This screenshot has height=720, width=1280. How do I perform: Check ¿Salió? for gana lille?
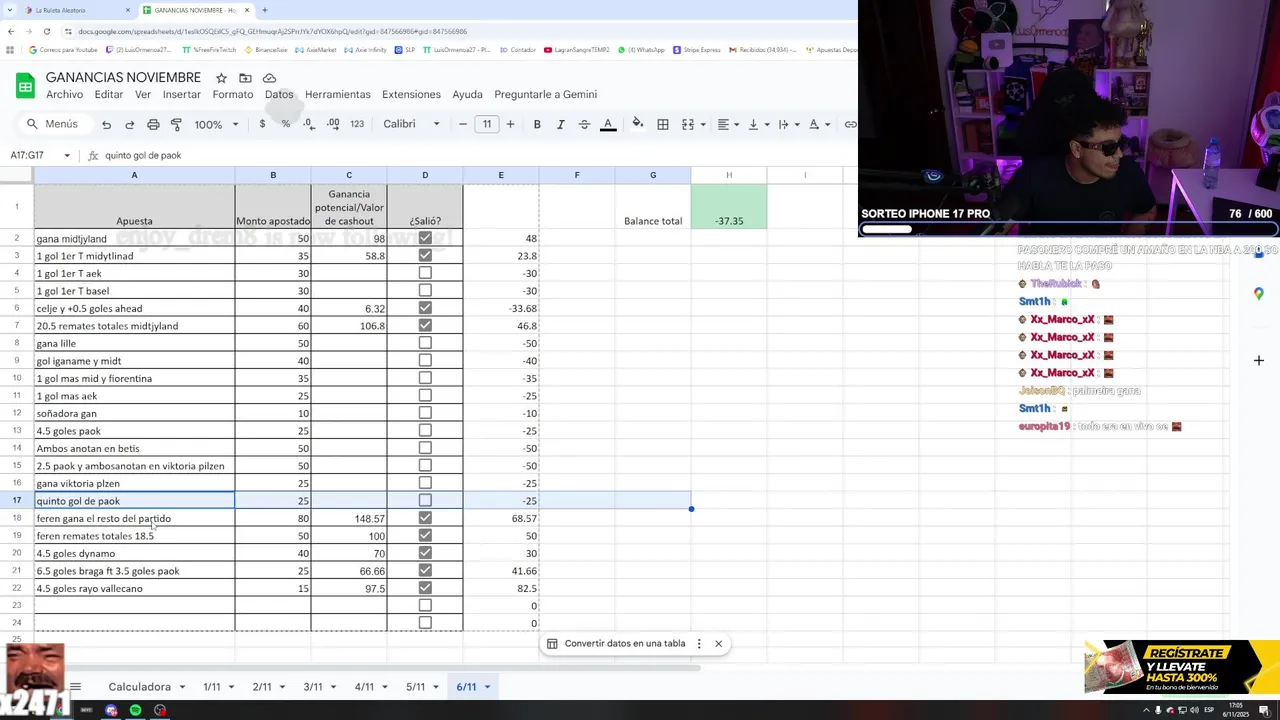click(425, 343)
